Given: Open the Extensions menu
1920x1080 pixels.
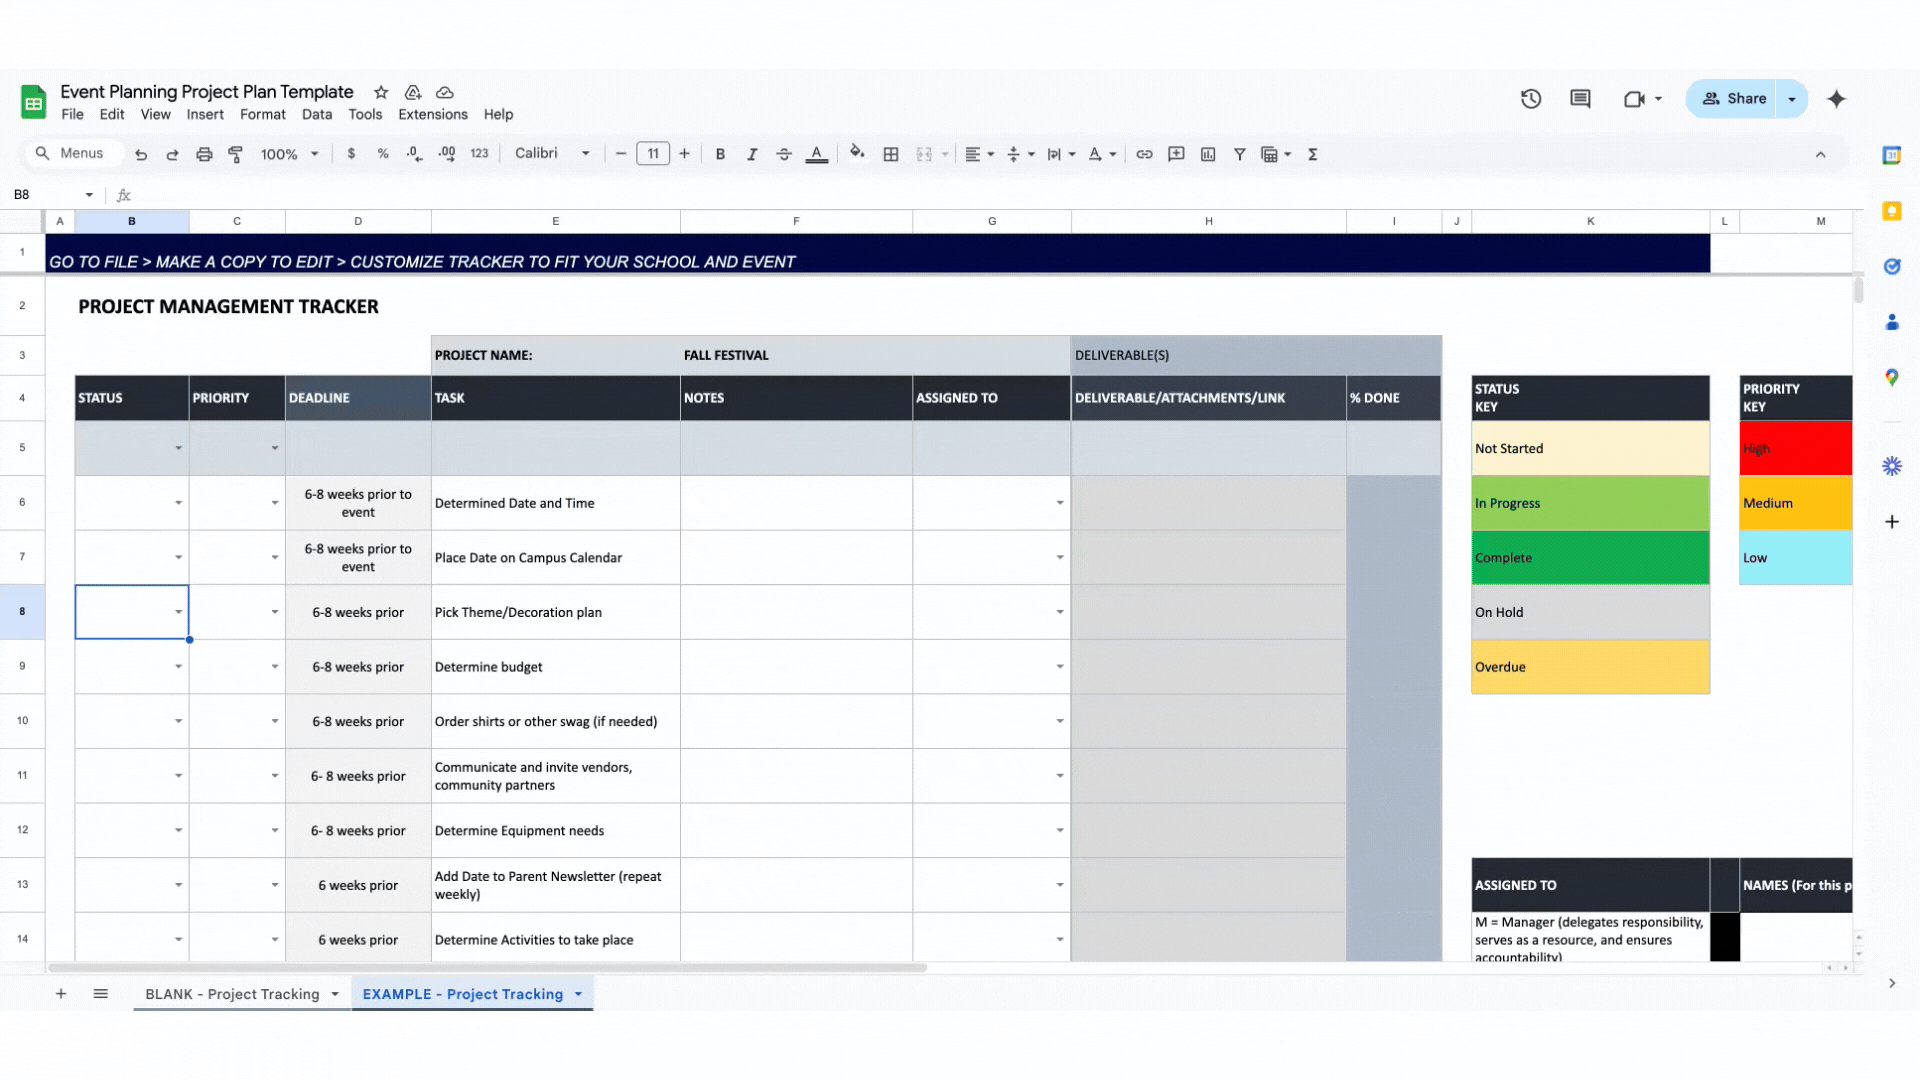Looking at the screenshot, I should [432, 114].
